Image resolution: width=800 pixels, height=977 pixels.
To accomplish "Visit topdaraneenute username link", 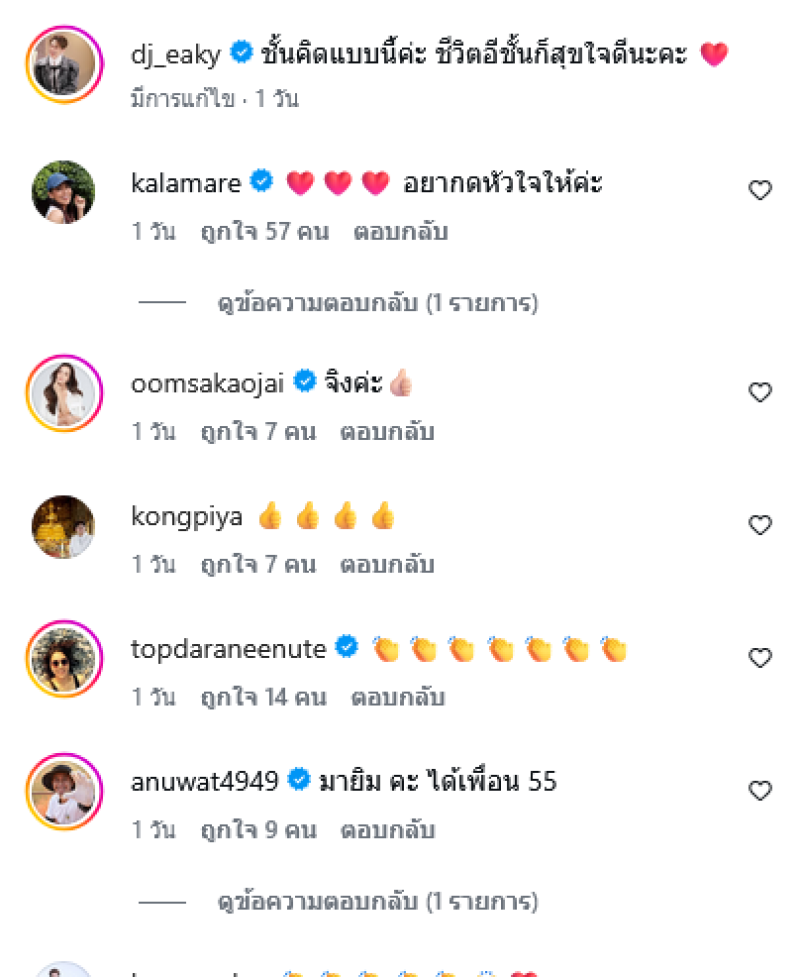I will click(229, 649).
